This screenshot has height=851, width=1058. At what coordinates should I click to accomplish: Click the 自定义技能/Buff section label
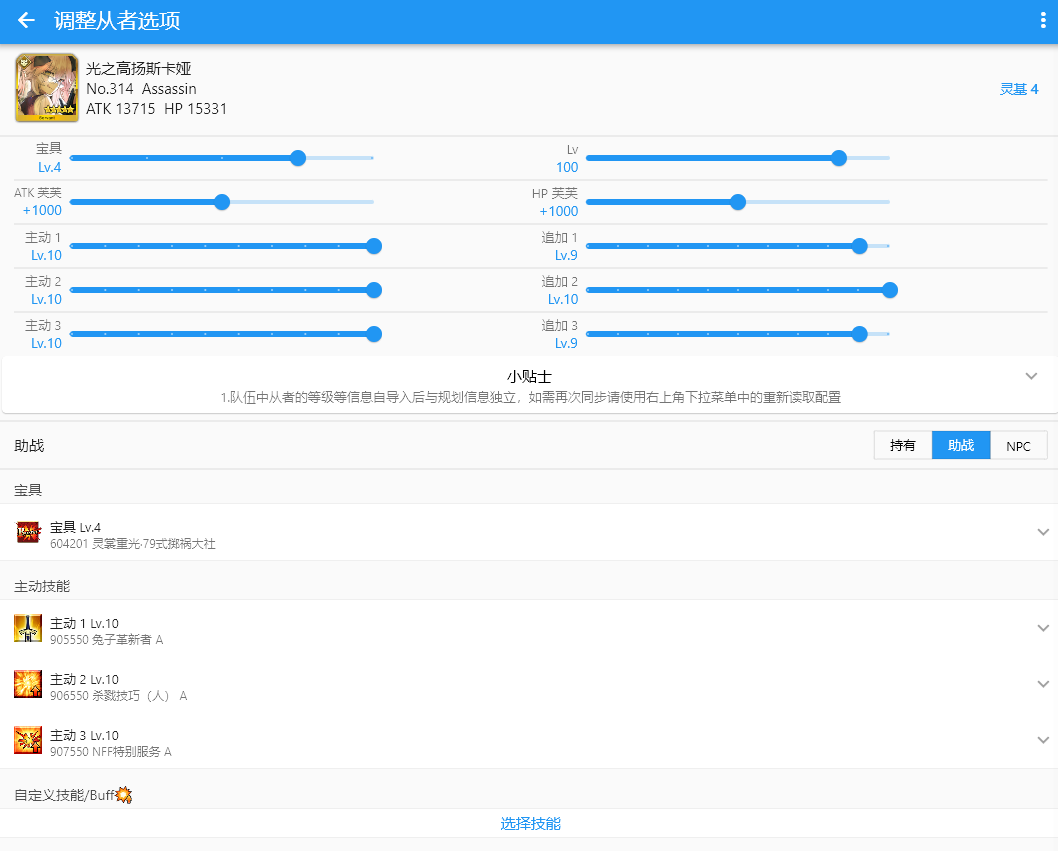click(x=64, y=795)
